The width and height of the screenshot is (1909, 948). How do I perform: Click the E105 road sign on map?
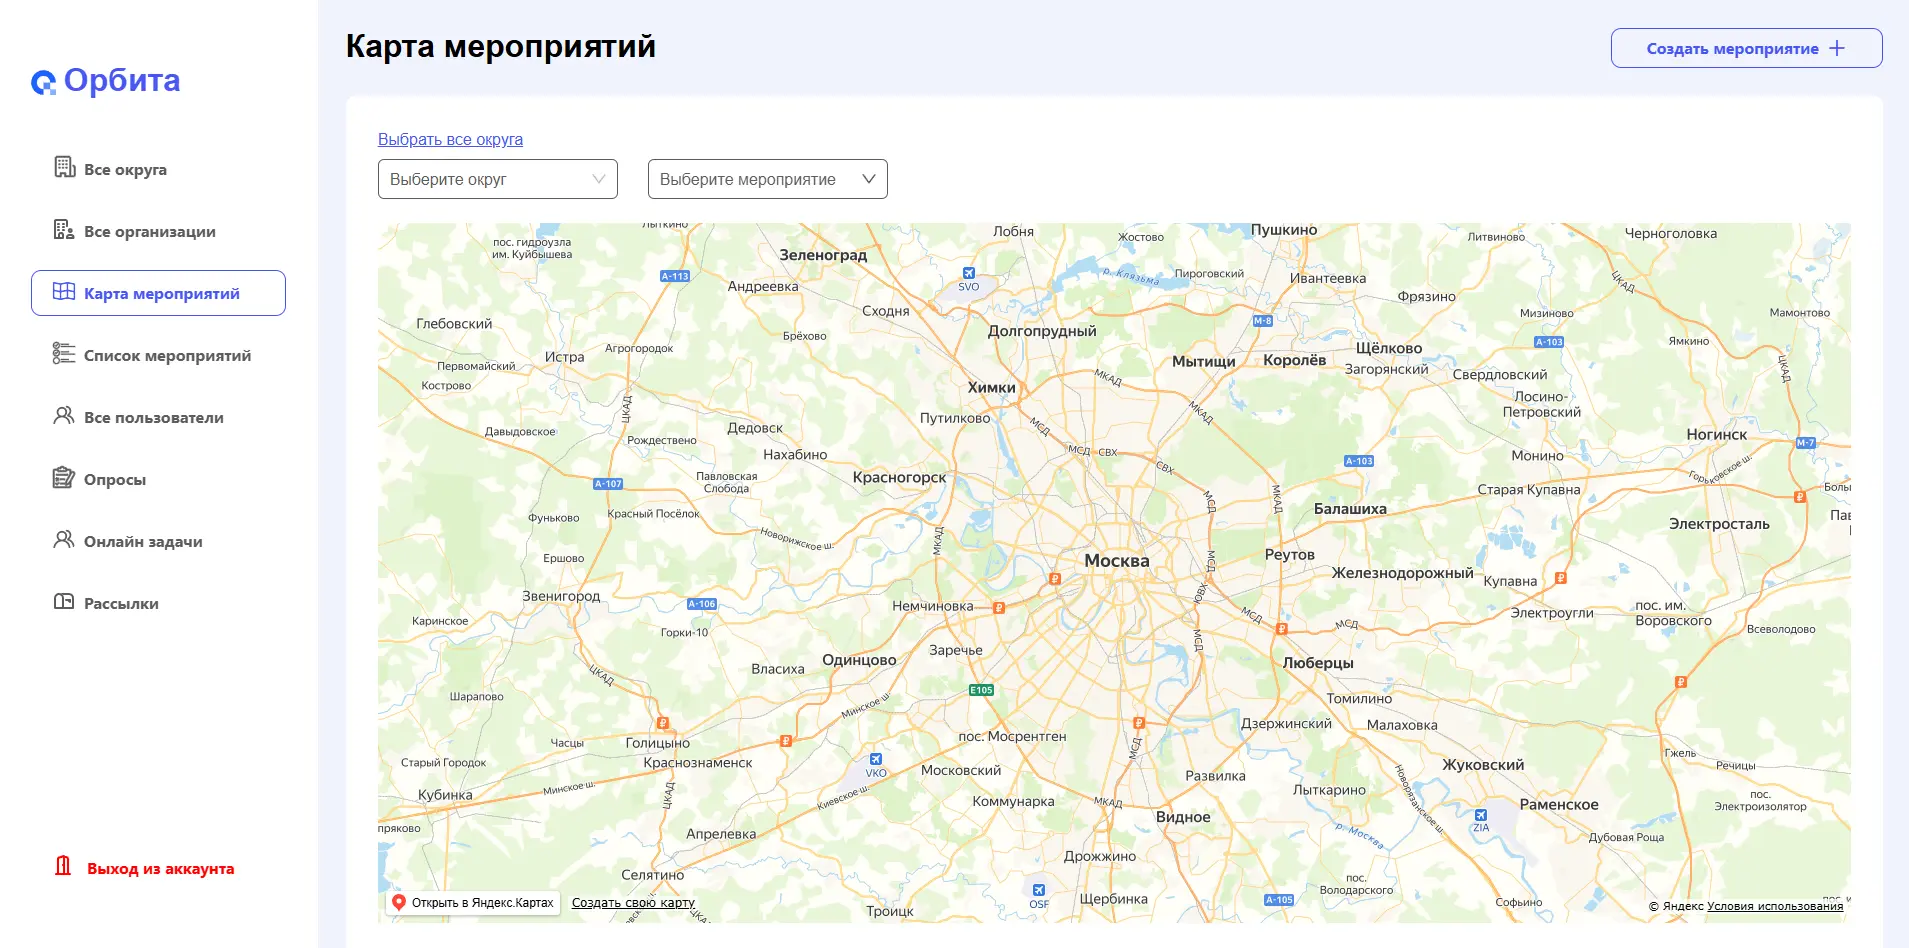click(x=982, y=690)
